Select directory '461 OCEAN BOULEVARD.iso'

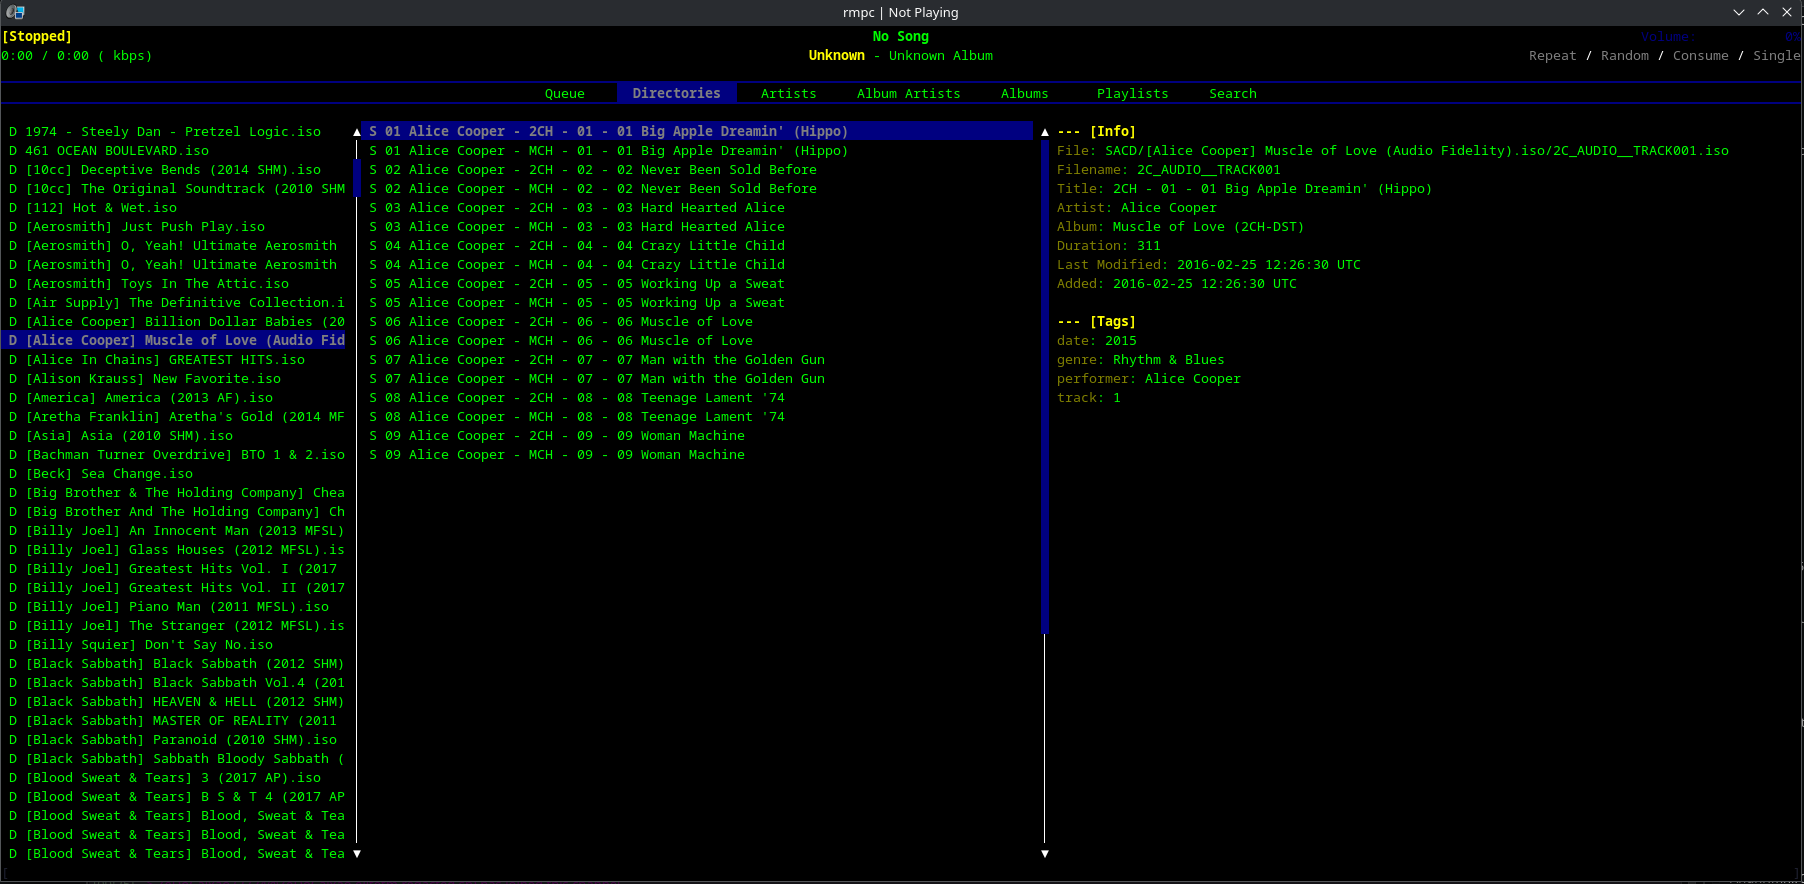[x=177, y=151]
